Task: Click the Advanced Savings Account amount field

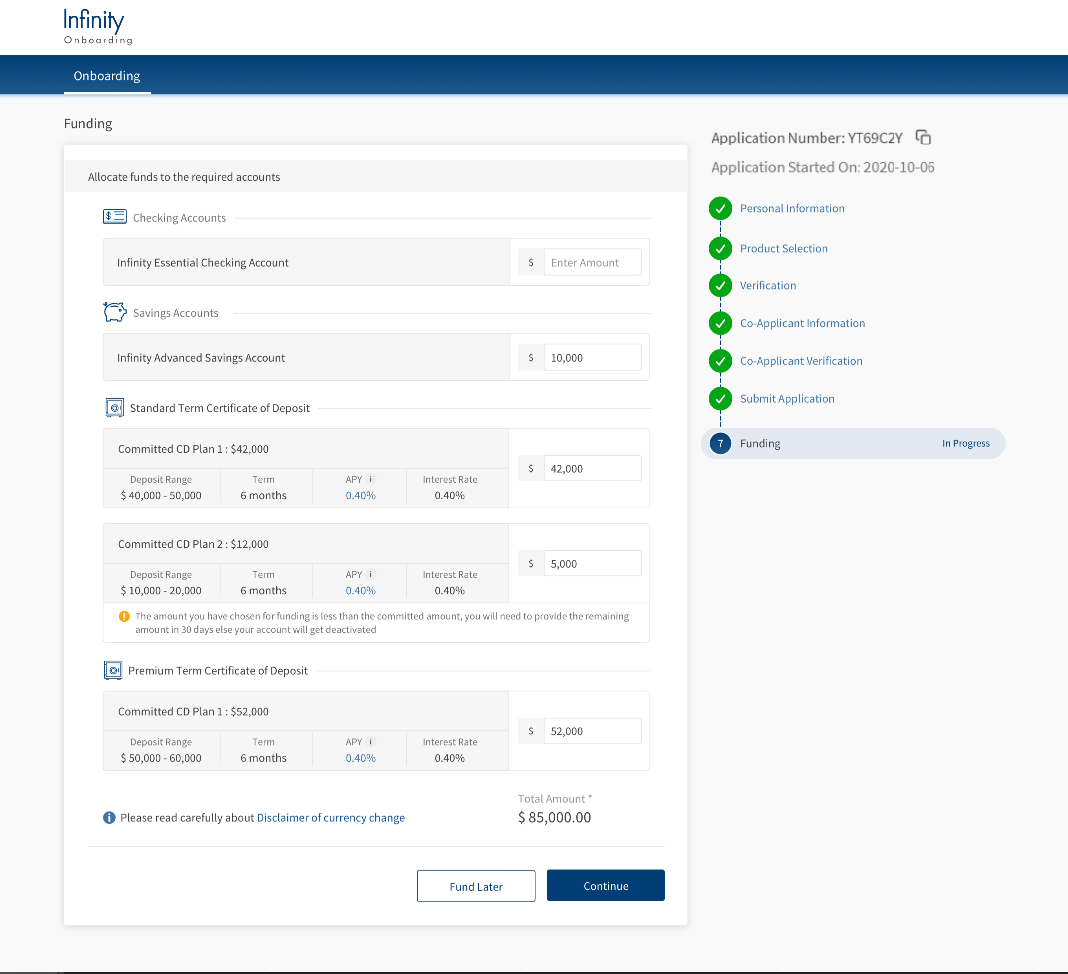Action: 592,358
